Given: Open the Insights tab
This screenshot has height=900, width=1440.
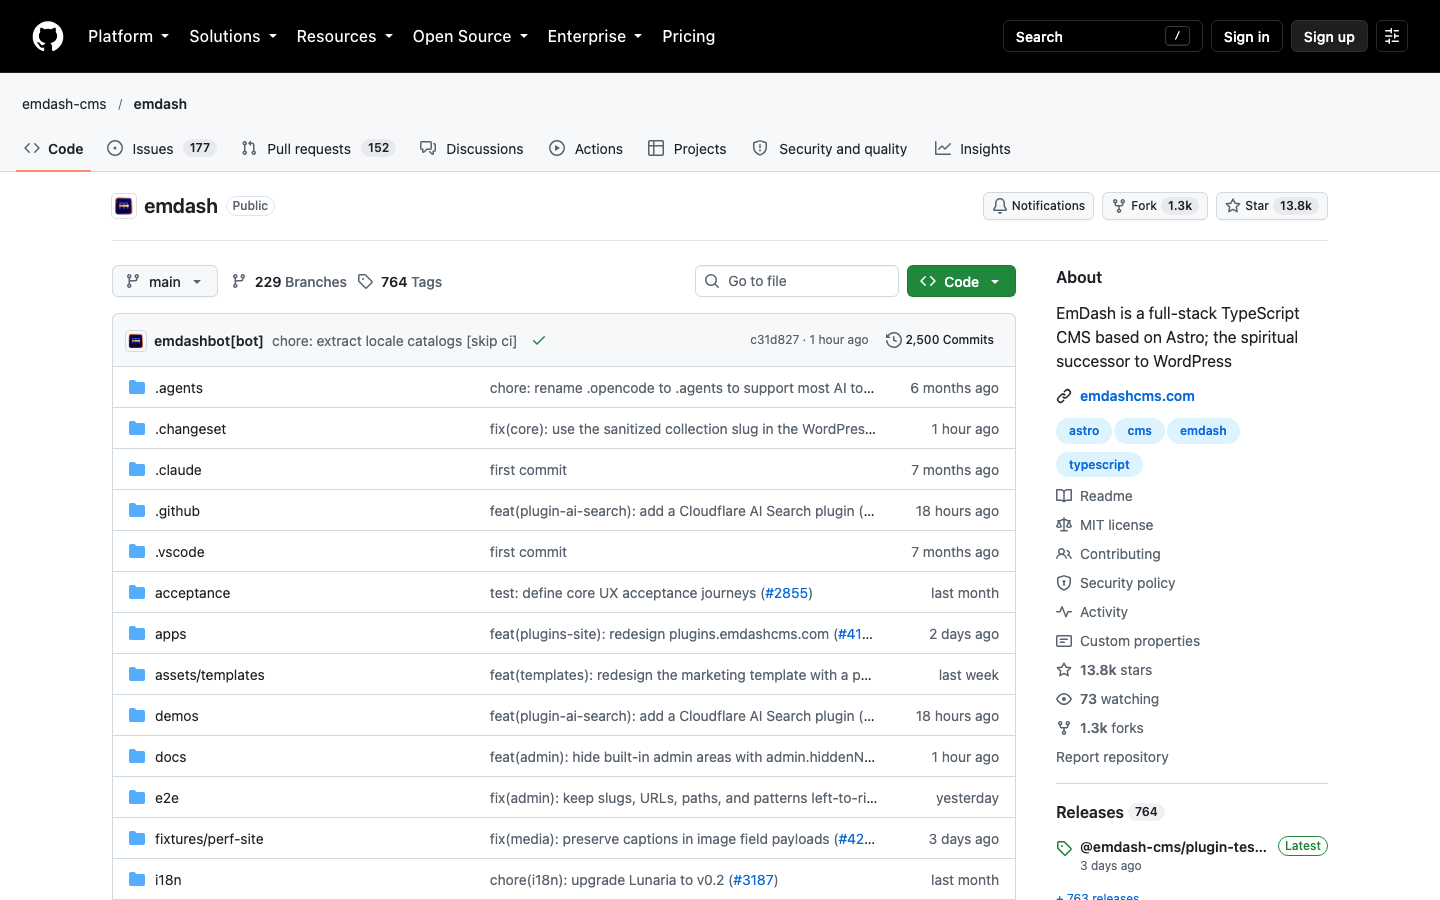Looking at the screenshot, I should (973, 149).
